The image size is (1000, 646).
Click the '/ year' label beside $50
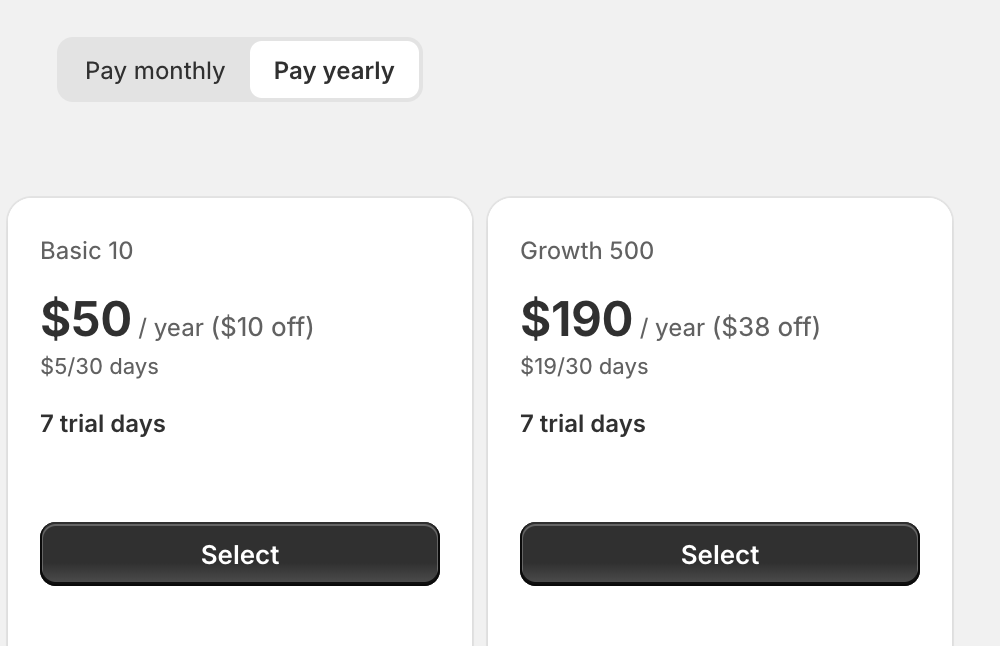pos(171,328)
